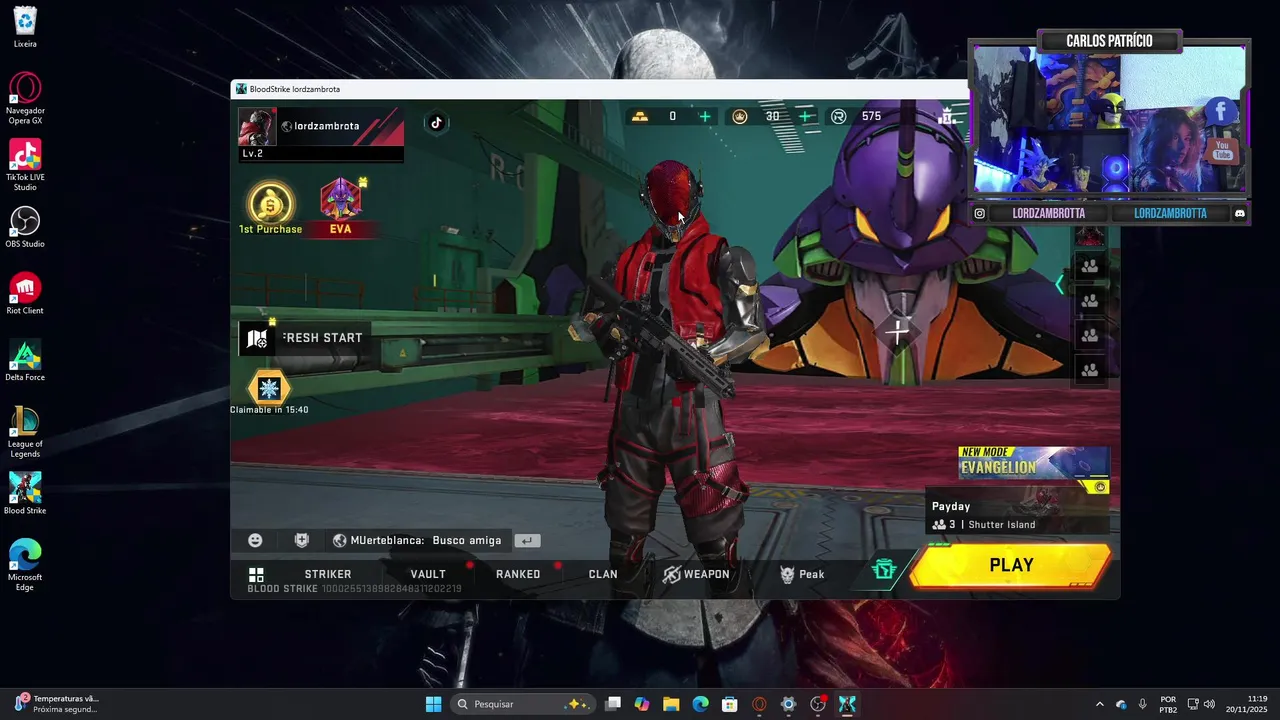Show hidden system tray icons chevron
This screenshot has height=720, width=1280.
(1099, 704)
